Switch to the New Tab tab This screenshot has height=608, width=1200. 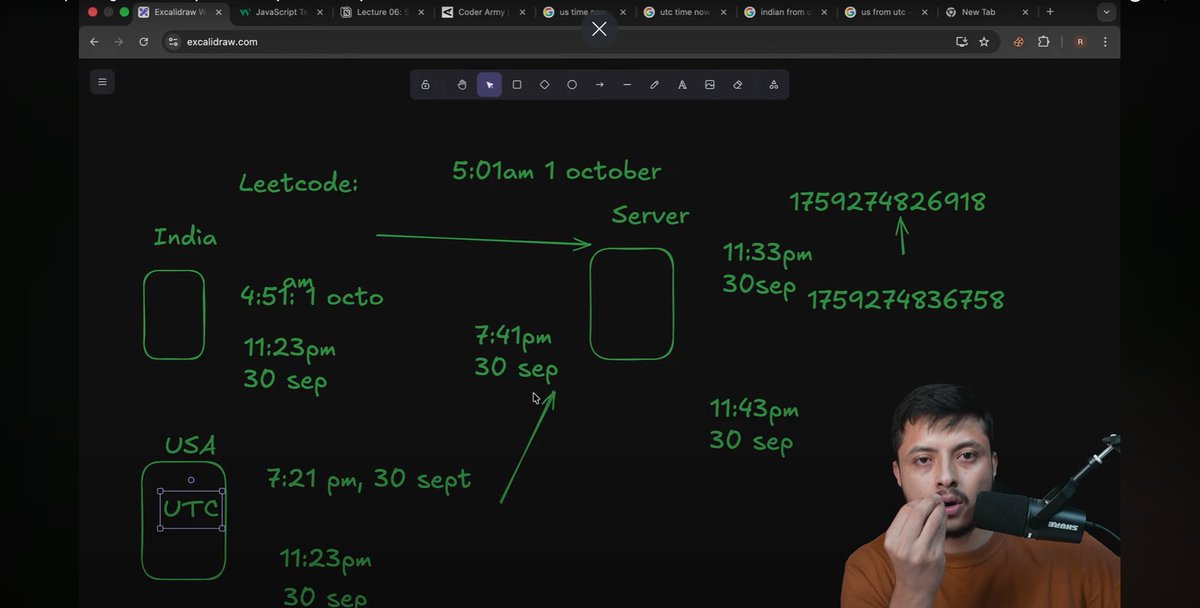(x=985, y=12)
